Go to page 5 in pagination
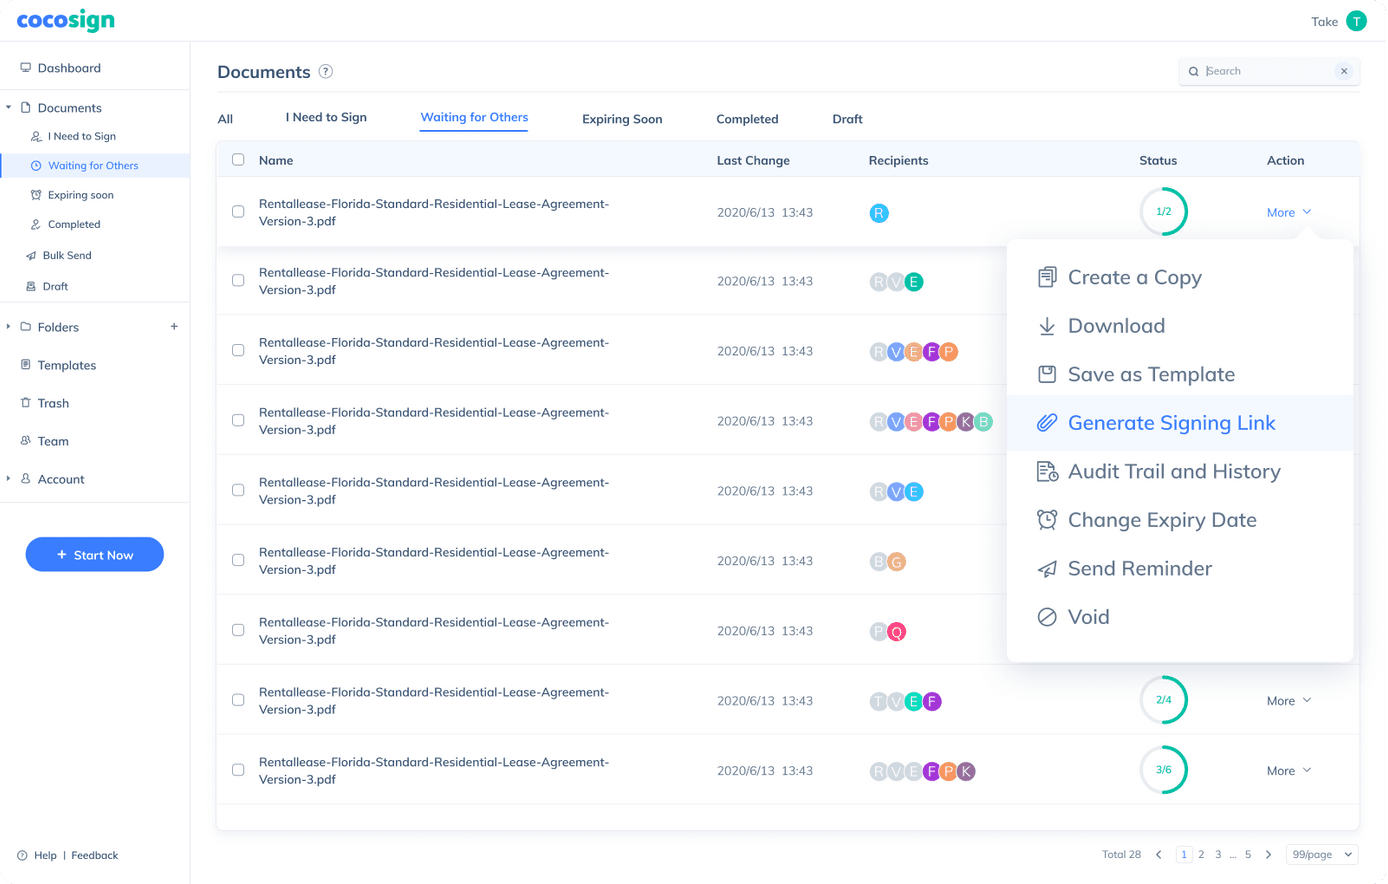The image size is (1388, 884). (1248, 855)
